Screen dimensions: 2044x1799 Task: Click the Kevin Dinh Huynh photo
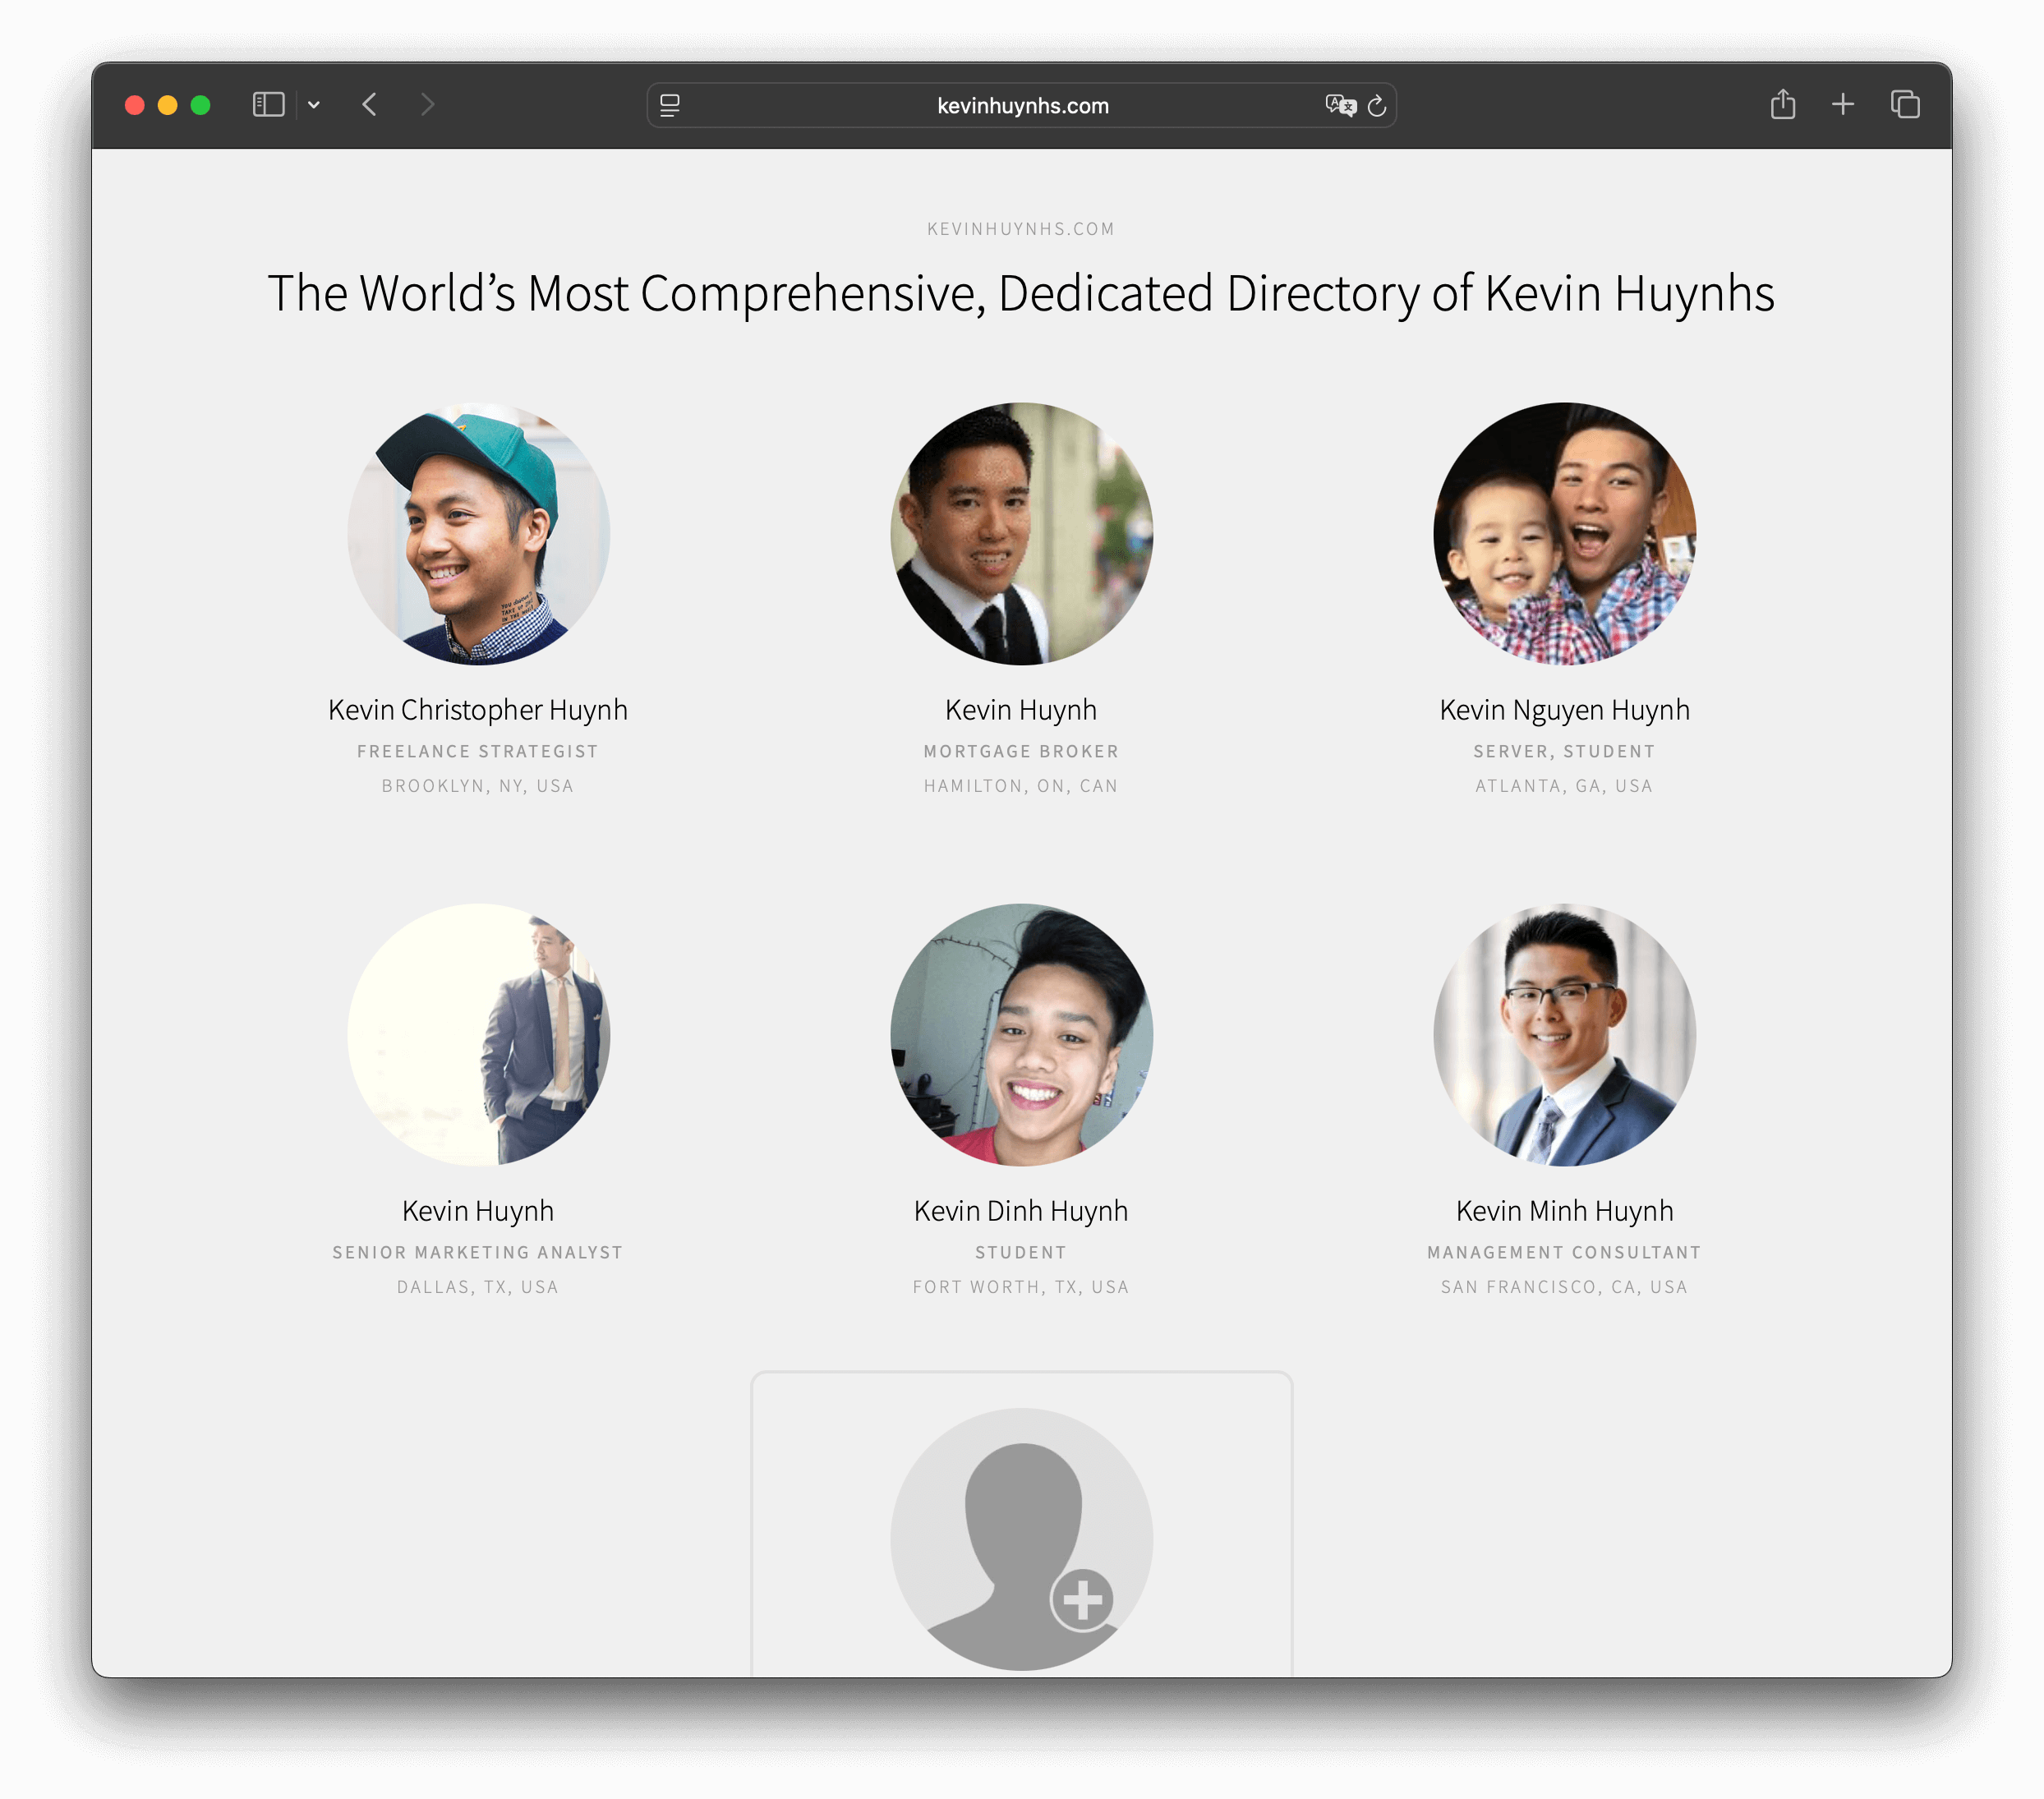click(1021, 1035)
